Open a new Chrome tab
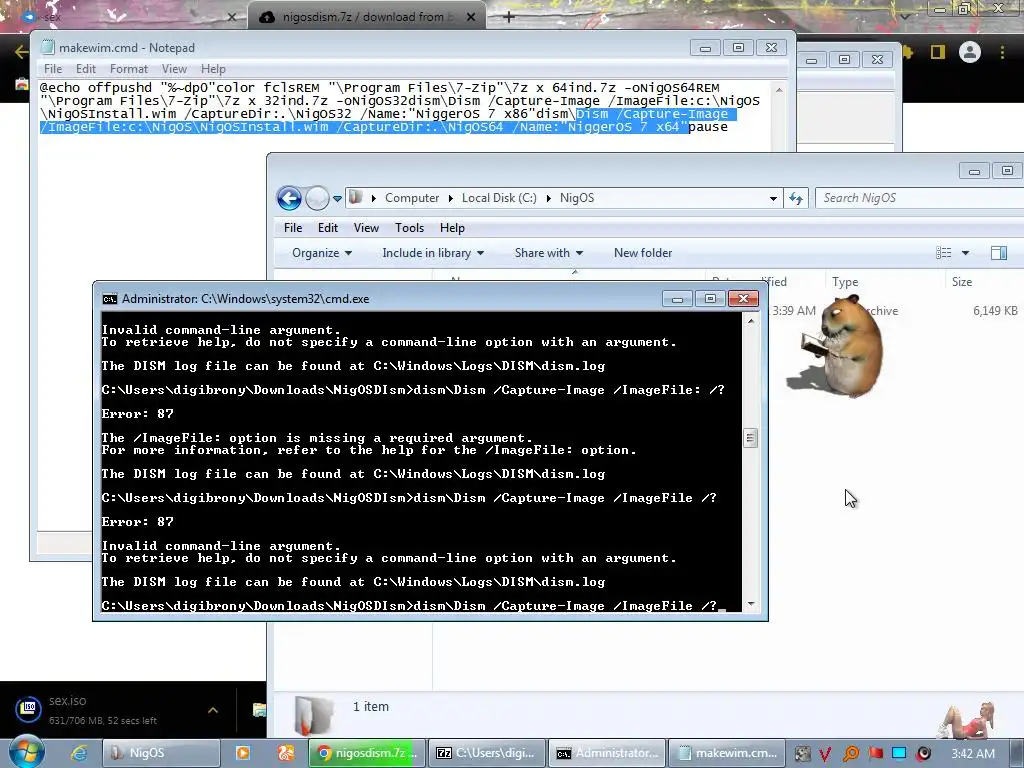The width and height of the screenshot is (1024, 768). pos(509,17)
